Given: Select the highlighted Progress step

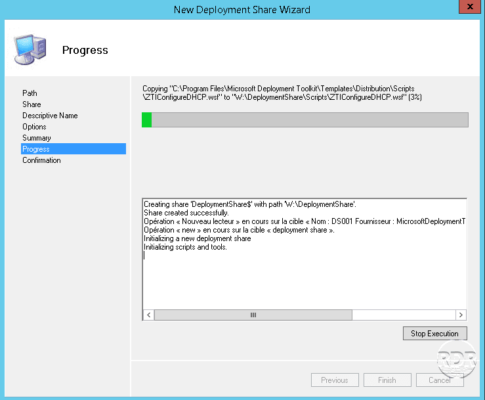Looking at the screenshot, I should [x=73, y=149].
